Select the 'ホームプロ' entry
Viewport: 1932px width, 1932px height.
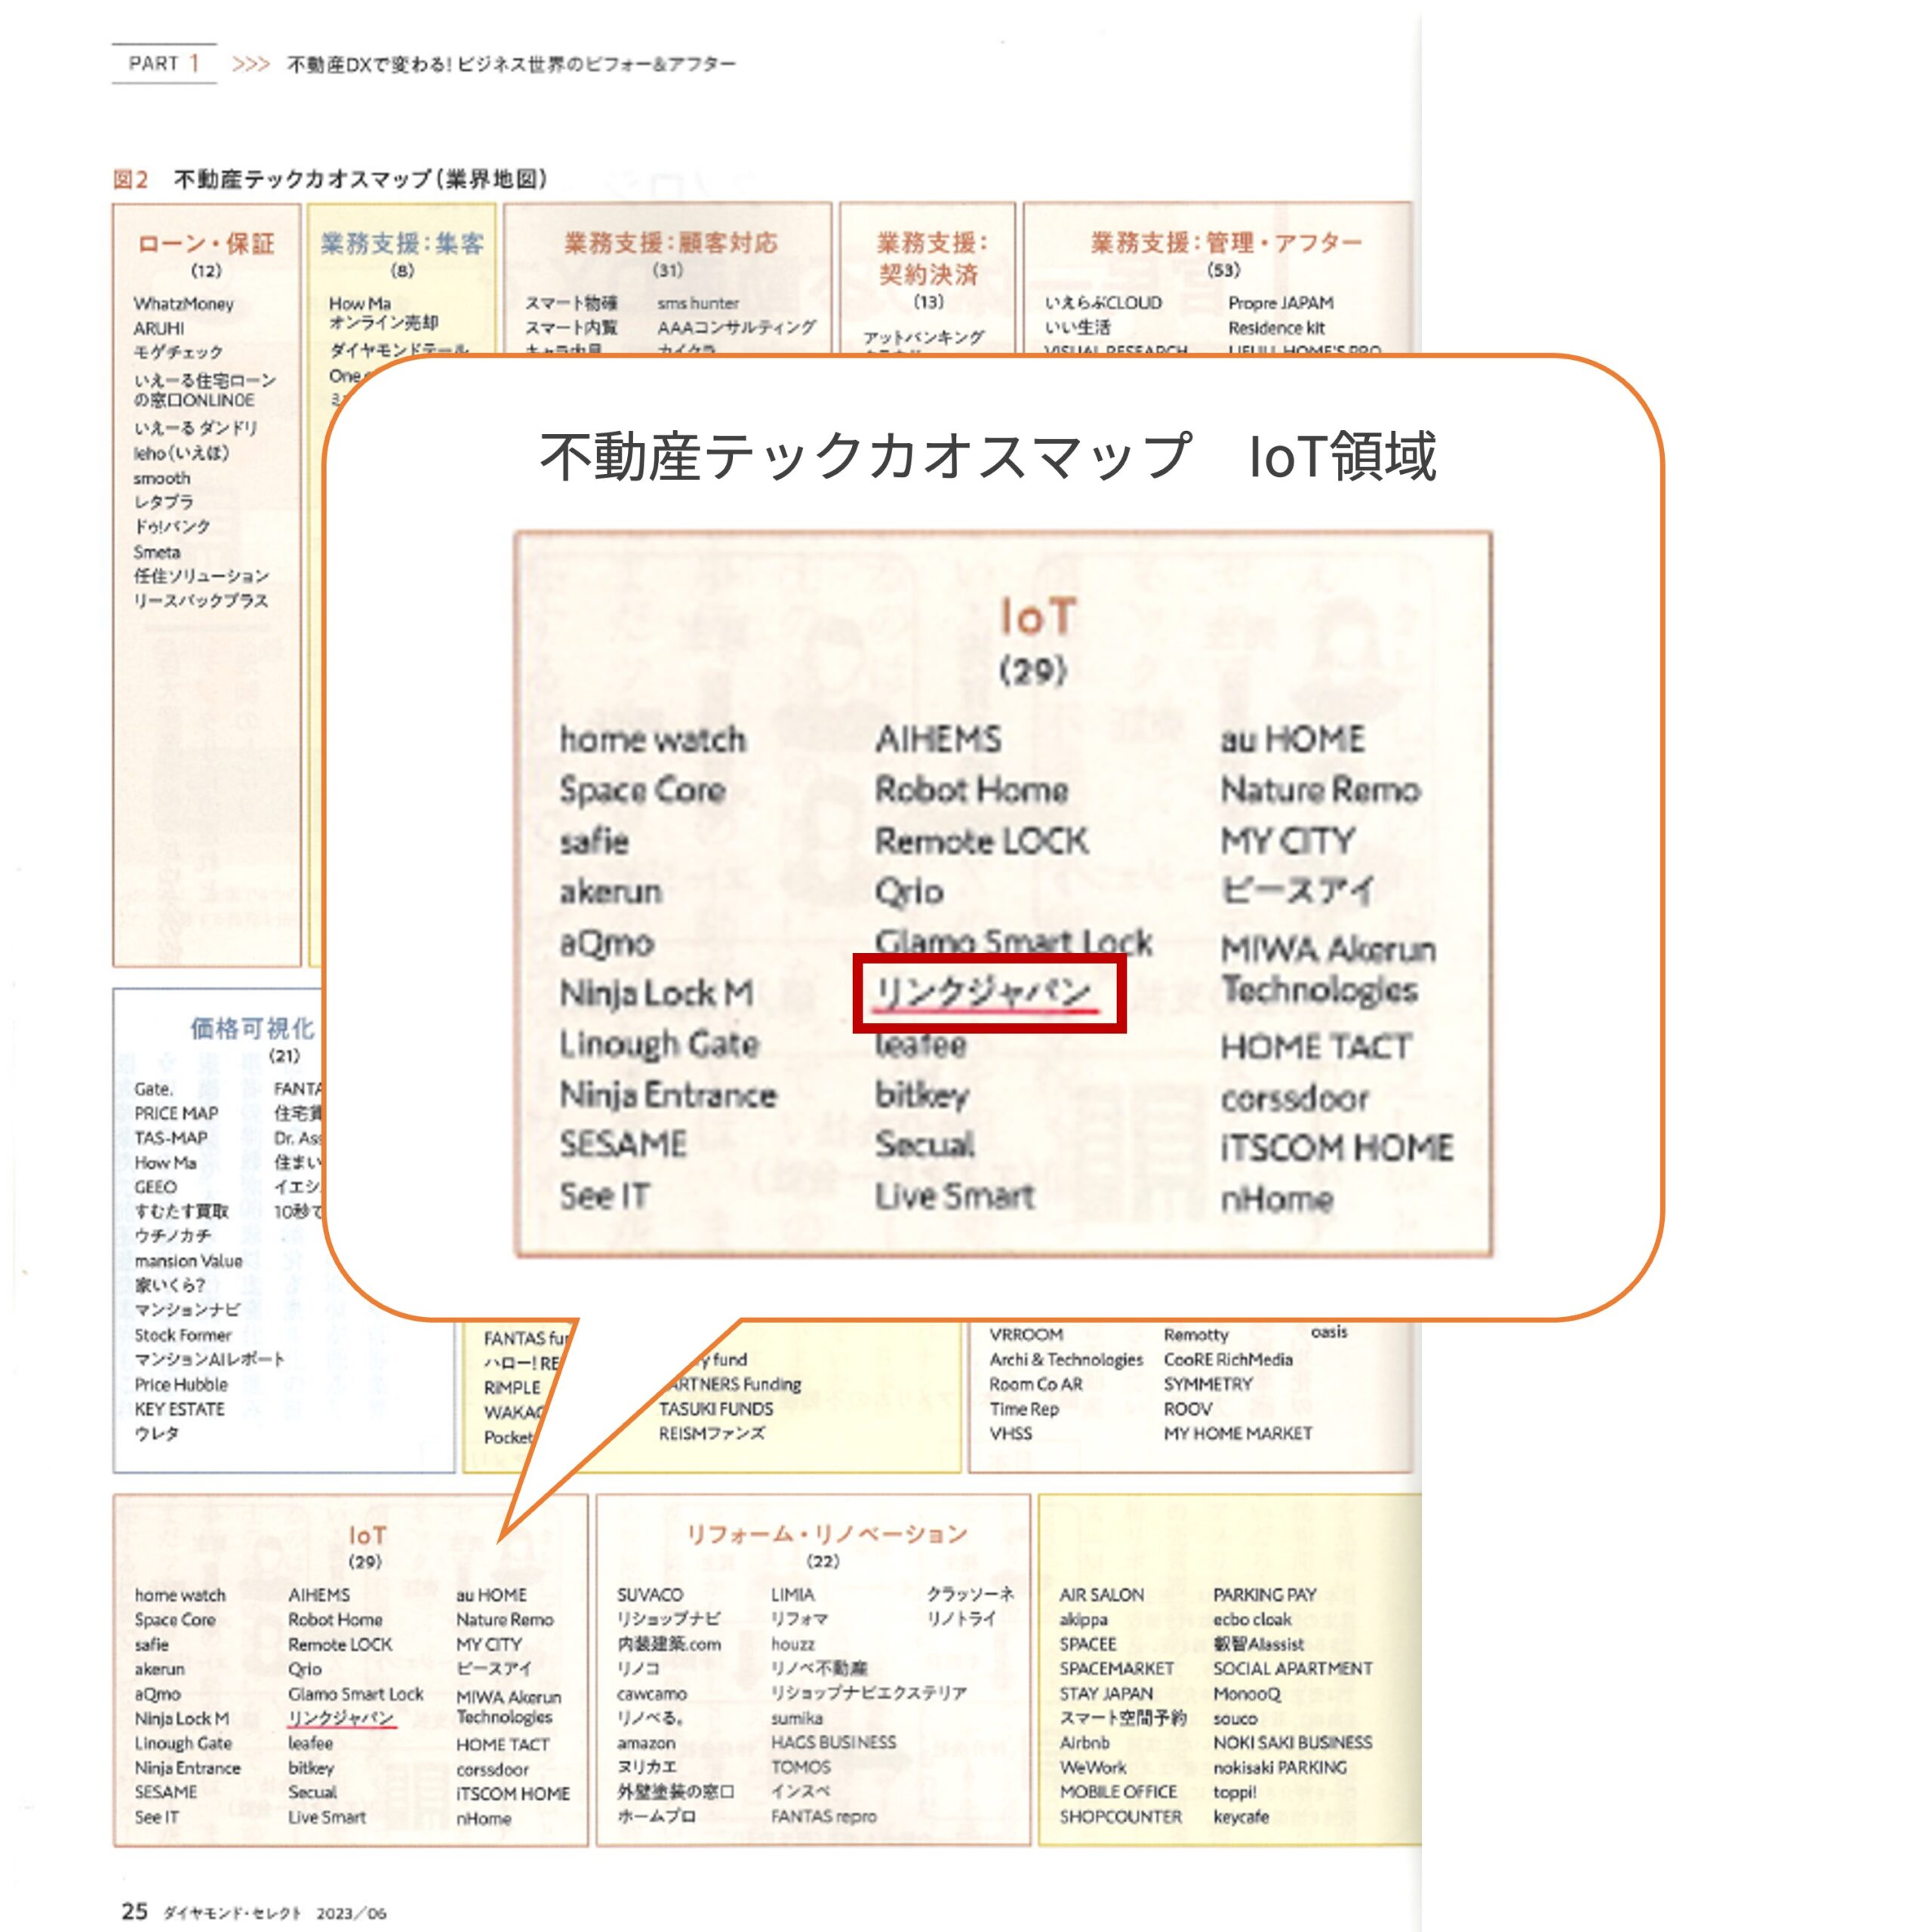[656, 1817]
